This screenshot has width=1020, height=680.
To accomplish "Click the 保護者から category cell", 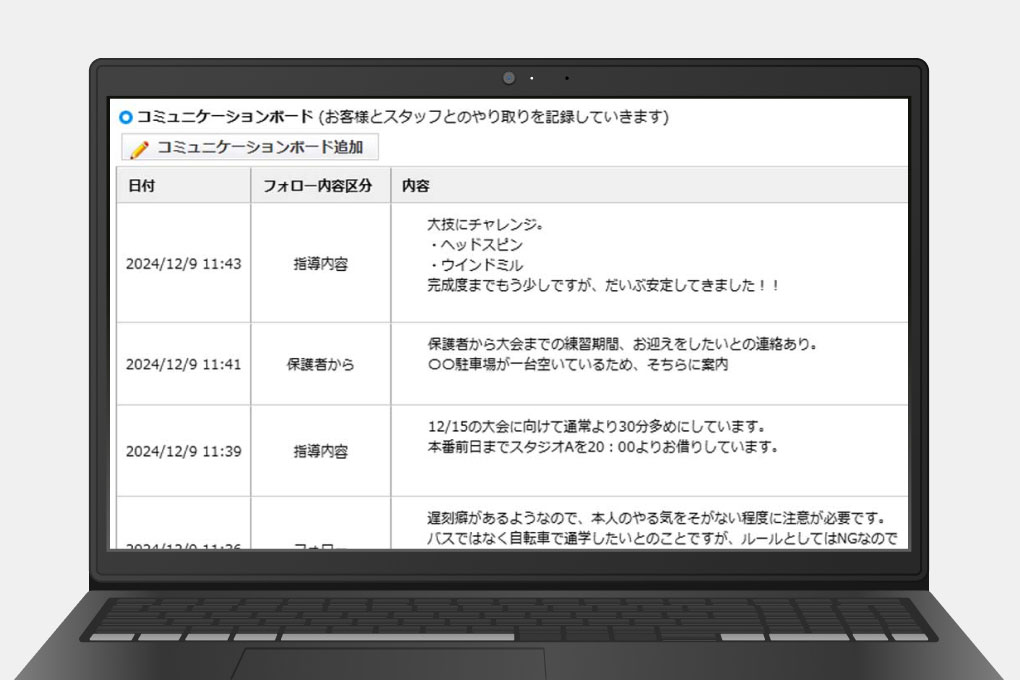I will [x=321, y=364].
